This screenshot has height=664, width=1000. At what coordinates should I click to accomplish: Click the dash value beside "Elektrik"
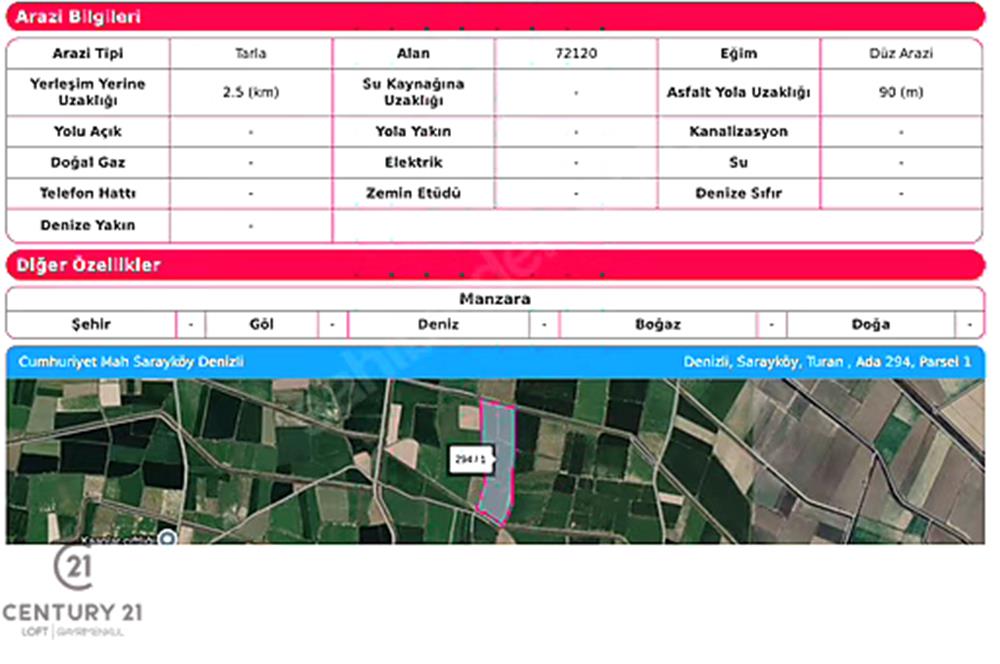click(576, 163)
